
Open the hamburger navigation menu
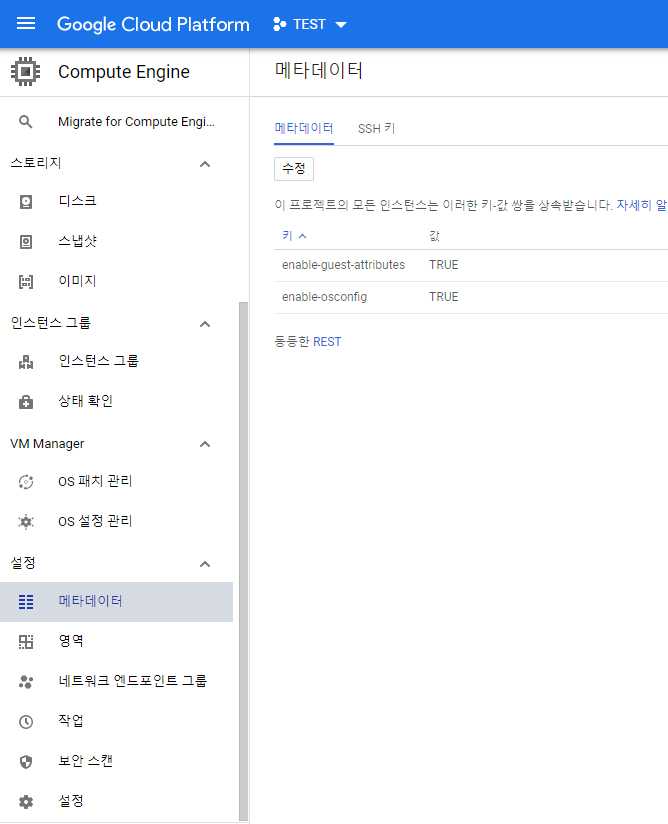[26, 24]
